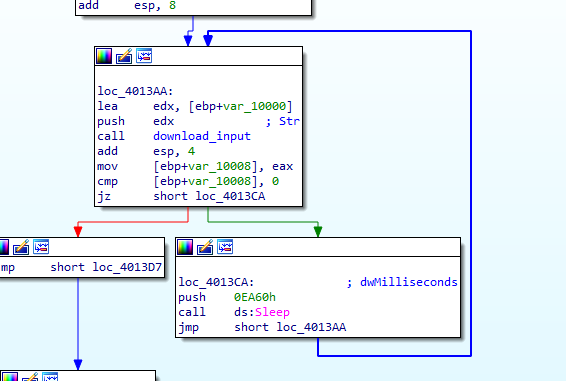
Task: Click group nodes icon in loc_4013D7 jump block
Action: [41, 247]
